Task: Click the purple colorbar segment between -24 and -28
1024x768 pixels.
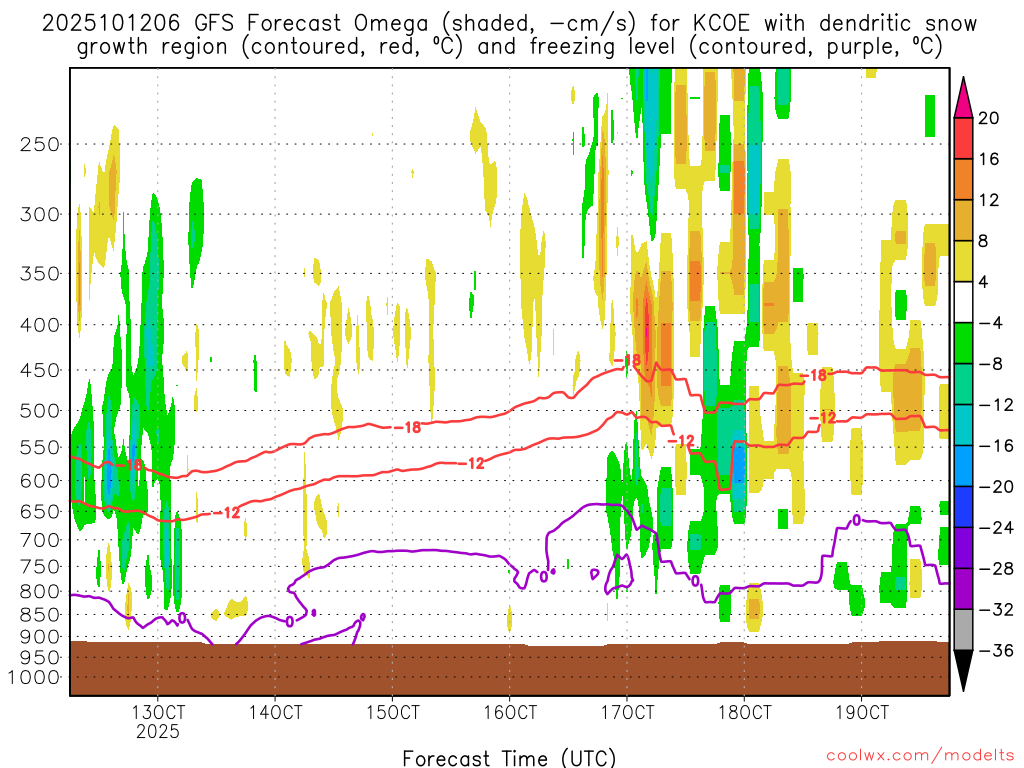Action: tap(963, 548)
